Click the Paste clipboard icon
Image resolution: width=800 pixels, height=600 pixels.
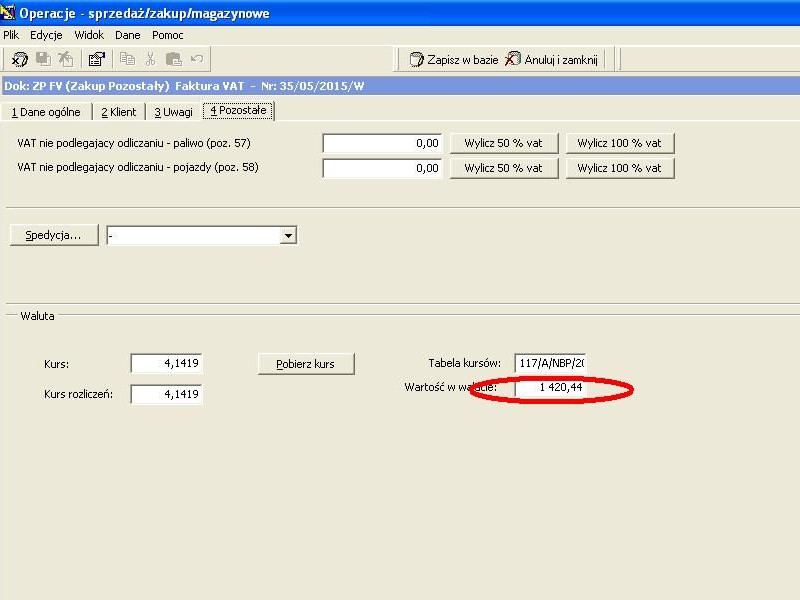tap(173, 59)
